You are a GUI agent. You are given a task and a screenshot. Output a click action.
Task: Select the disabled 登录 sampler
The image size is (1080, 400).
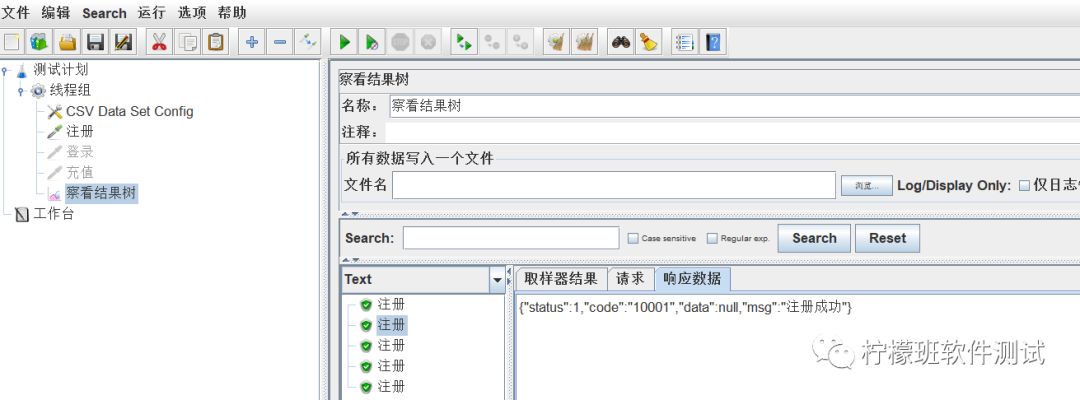(80, 152)
